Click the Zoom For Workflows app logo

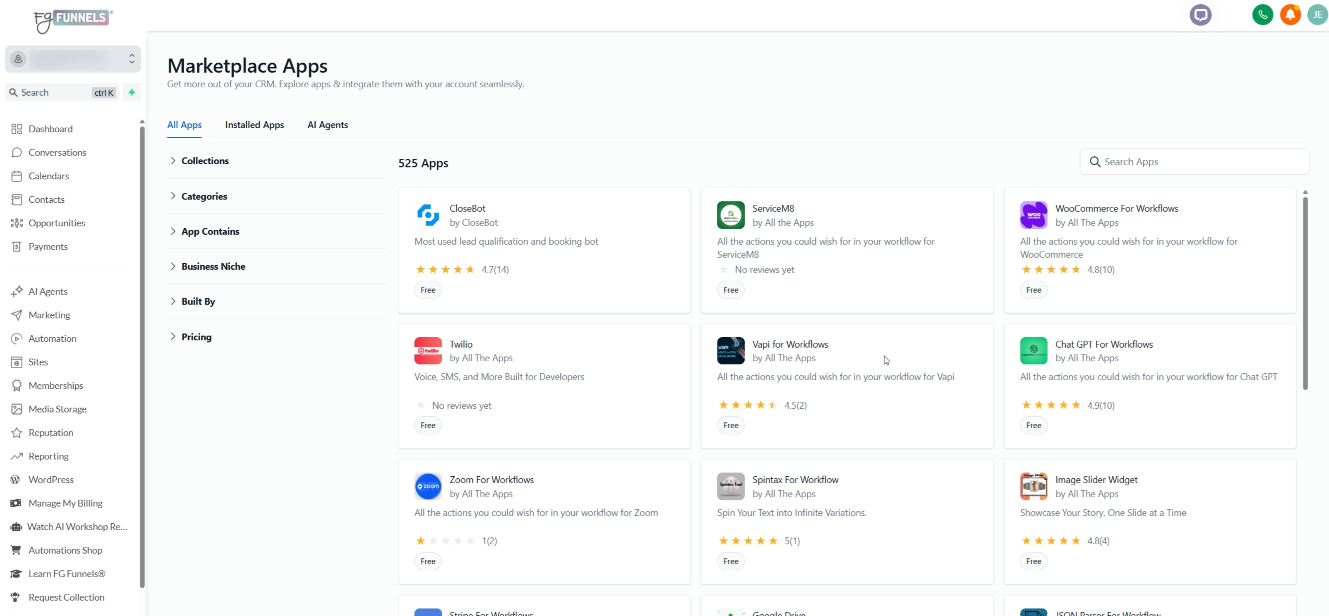click(x=428, y=487)
